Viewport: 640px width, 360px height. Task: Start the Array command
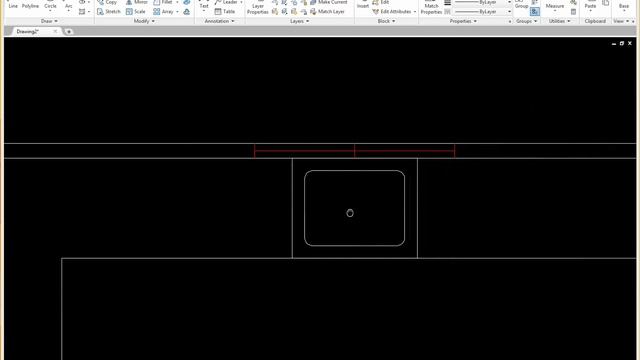(163, 12)
